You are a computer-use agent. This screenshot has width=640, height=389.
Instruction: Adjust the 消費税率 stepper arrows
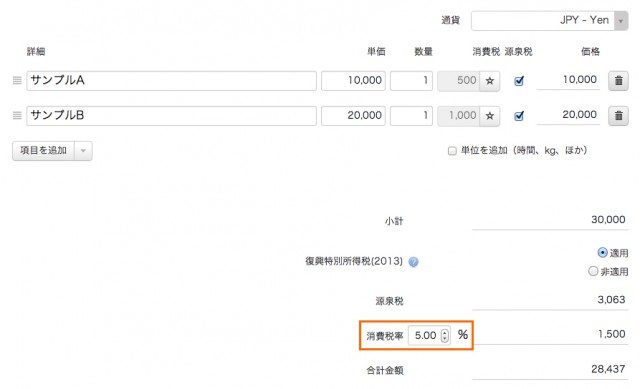tap(444, 336)
